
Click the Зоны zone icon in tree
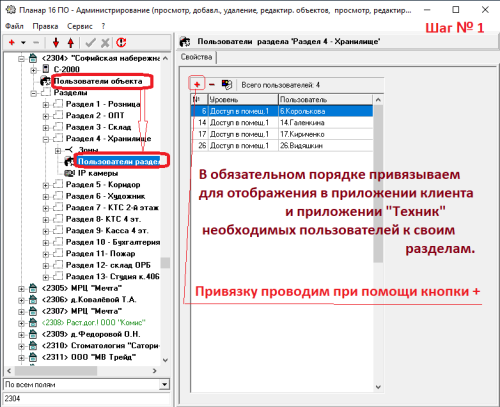(69, 150)
